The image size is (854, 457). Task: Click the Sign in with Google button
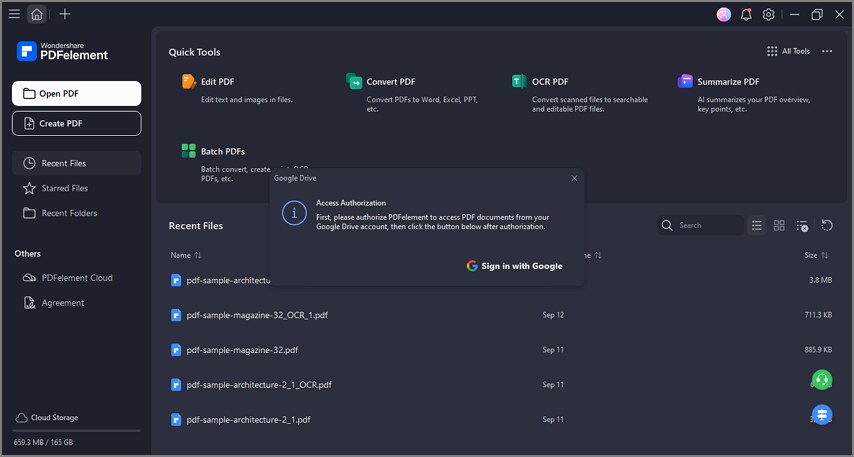[x=514, y=266]
